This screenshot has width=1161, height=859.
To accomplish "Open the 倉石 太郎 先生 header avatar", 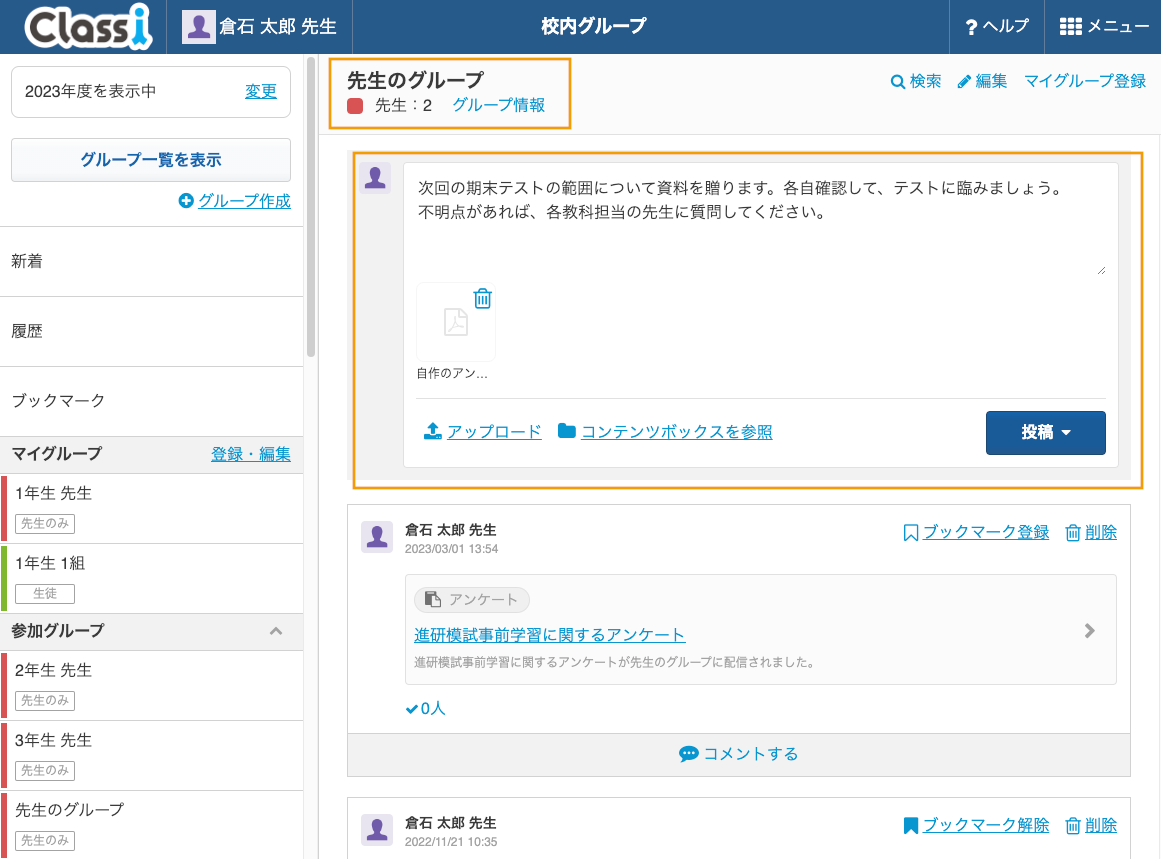I will click(198, 27).
